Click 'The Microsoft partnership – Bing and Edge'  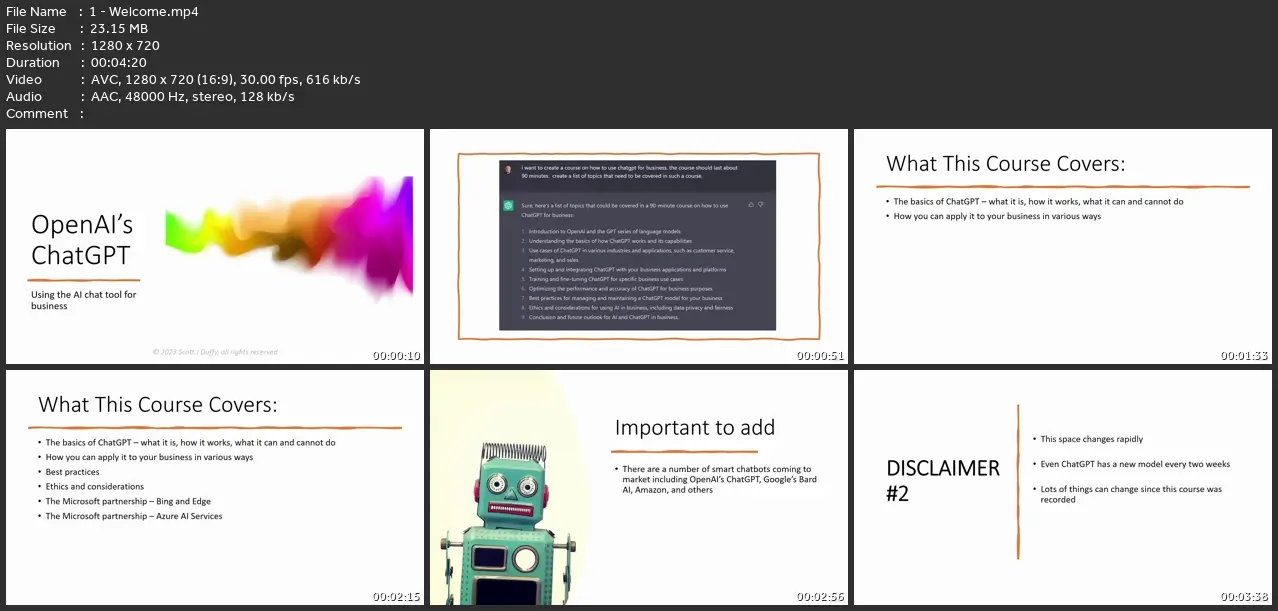click(128, 502)
